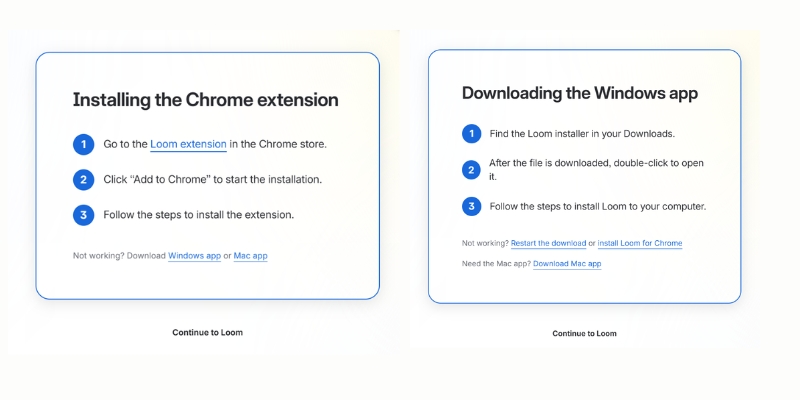Click step 1 badge in Chrome extension panel
The image size is (800, 400).
83,144
